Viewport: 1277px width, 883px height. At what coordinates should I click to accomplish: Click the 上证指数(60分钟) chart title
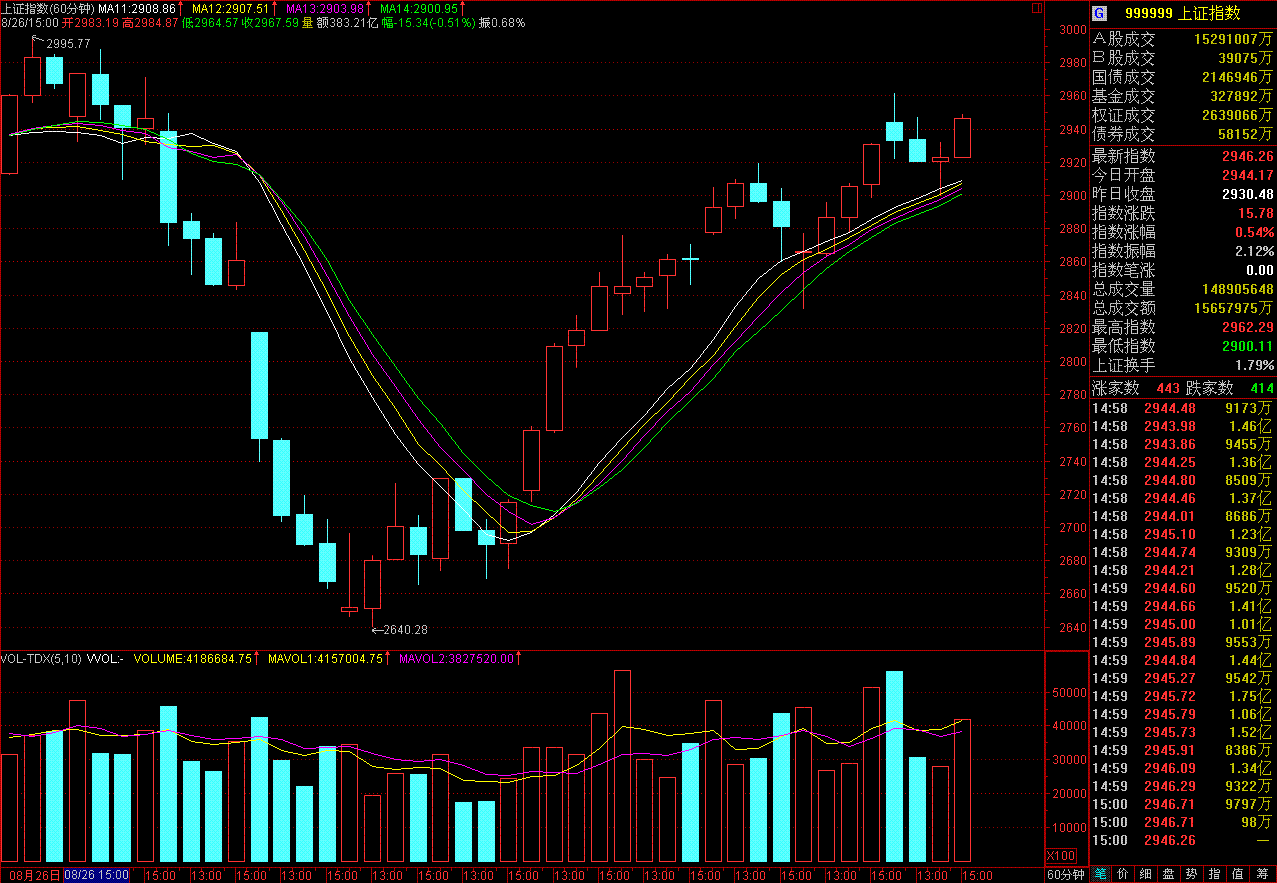tap(47, 8)
